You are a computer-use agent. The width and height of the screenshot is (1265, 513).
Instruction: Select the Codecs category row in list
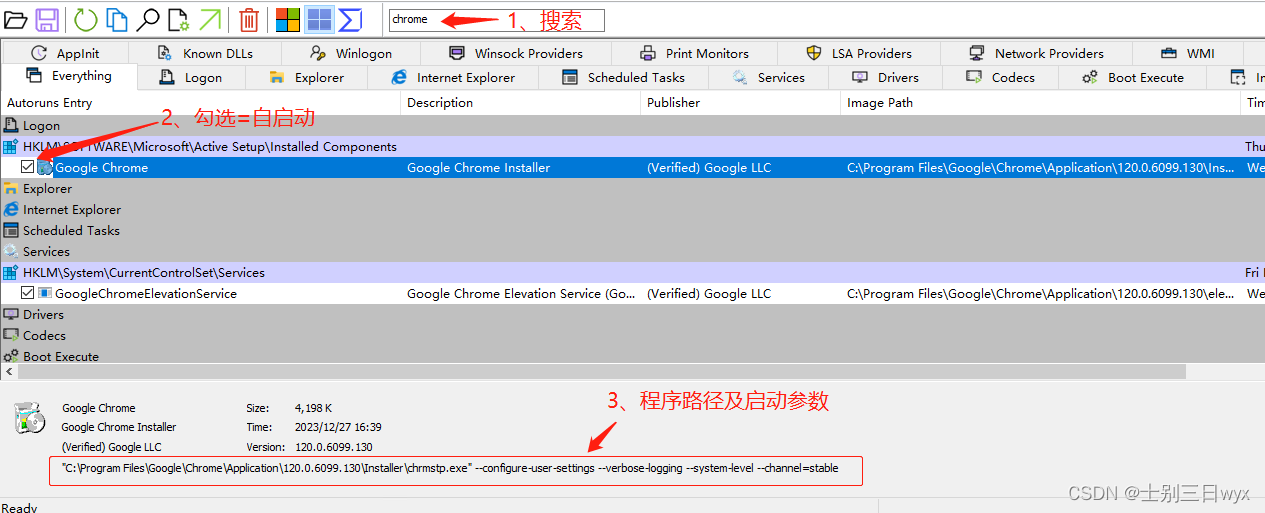632,335
